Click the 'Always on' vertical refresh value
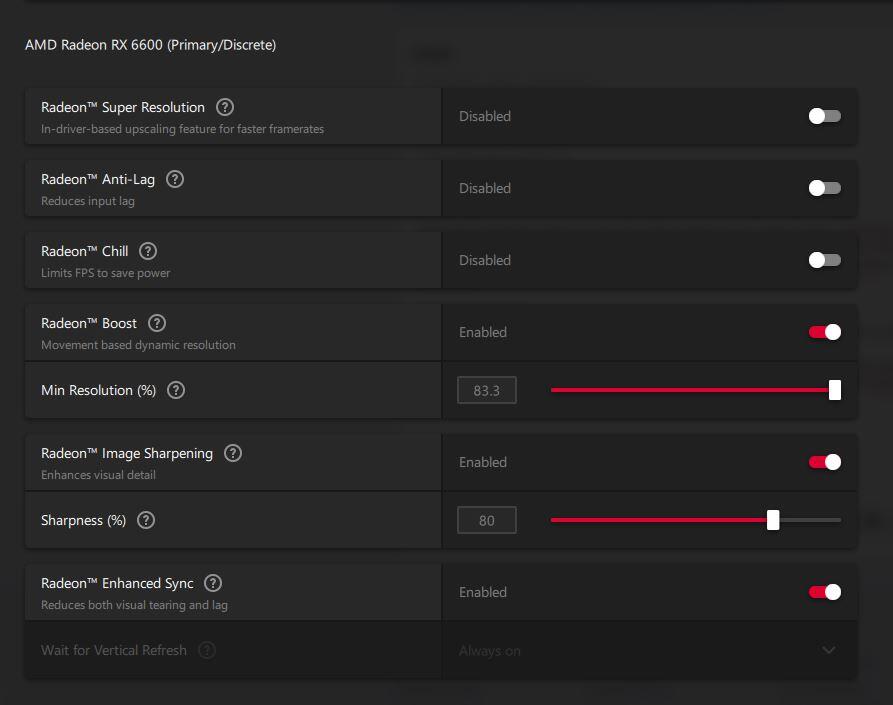The height and width of the screenshot is (705, 893). click(490, 650)
